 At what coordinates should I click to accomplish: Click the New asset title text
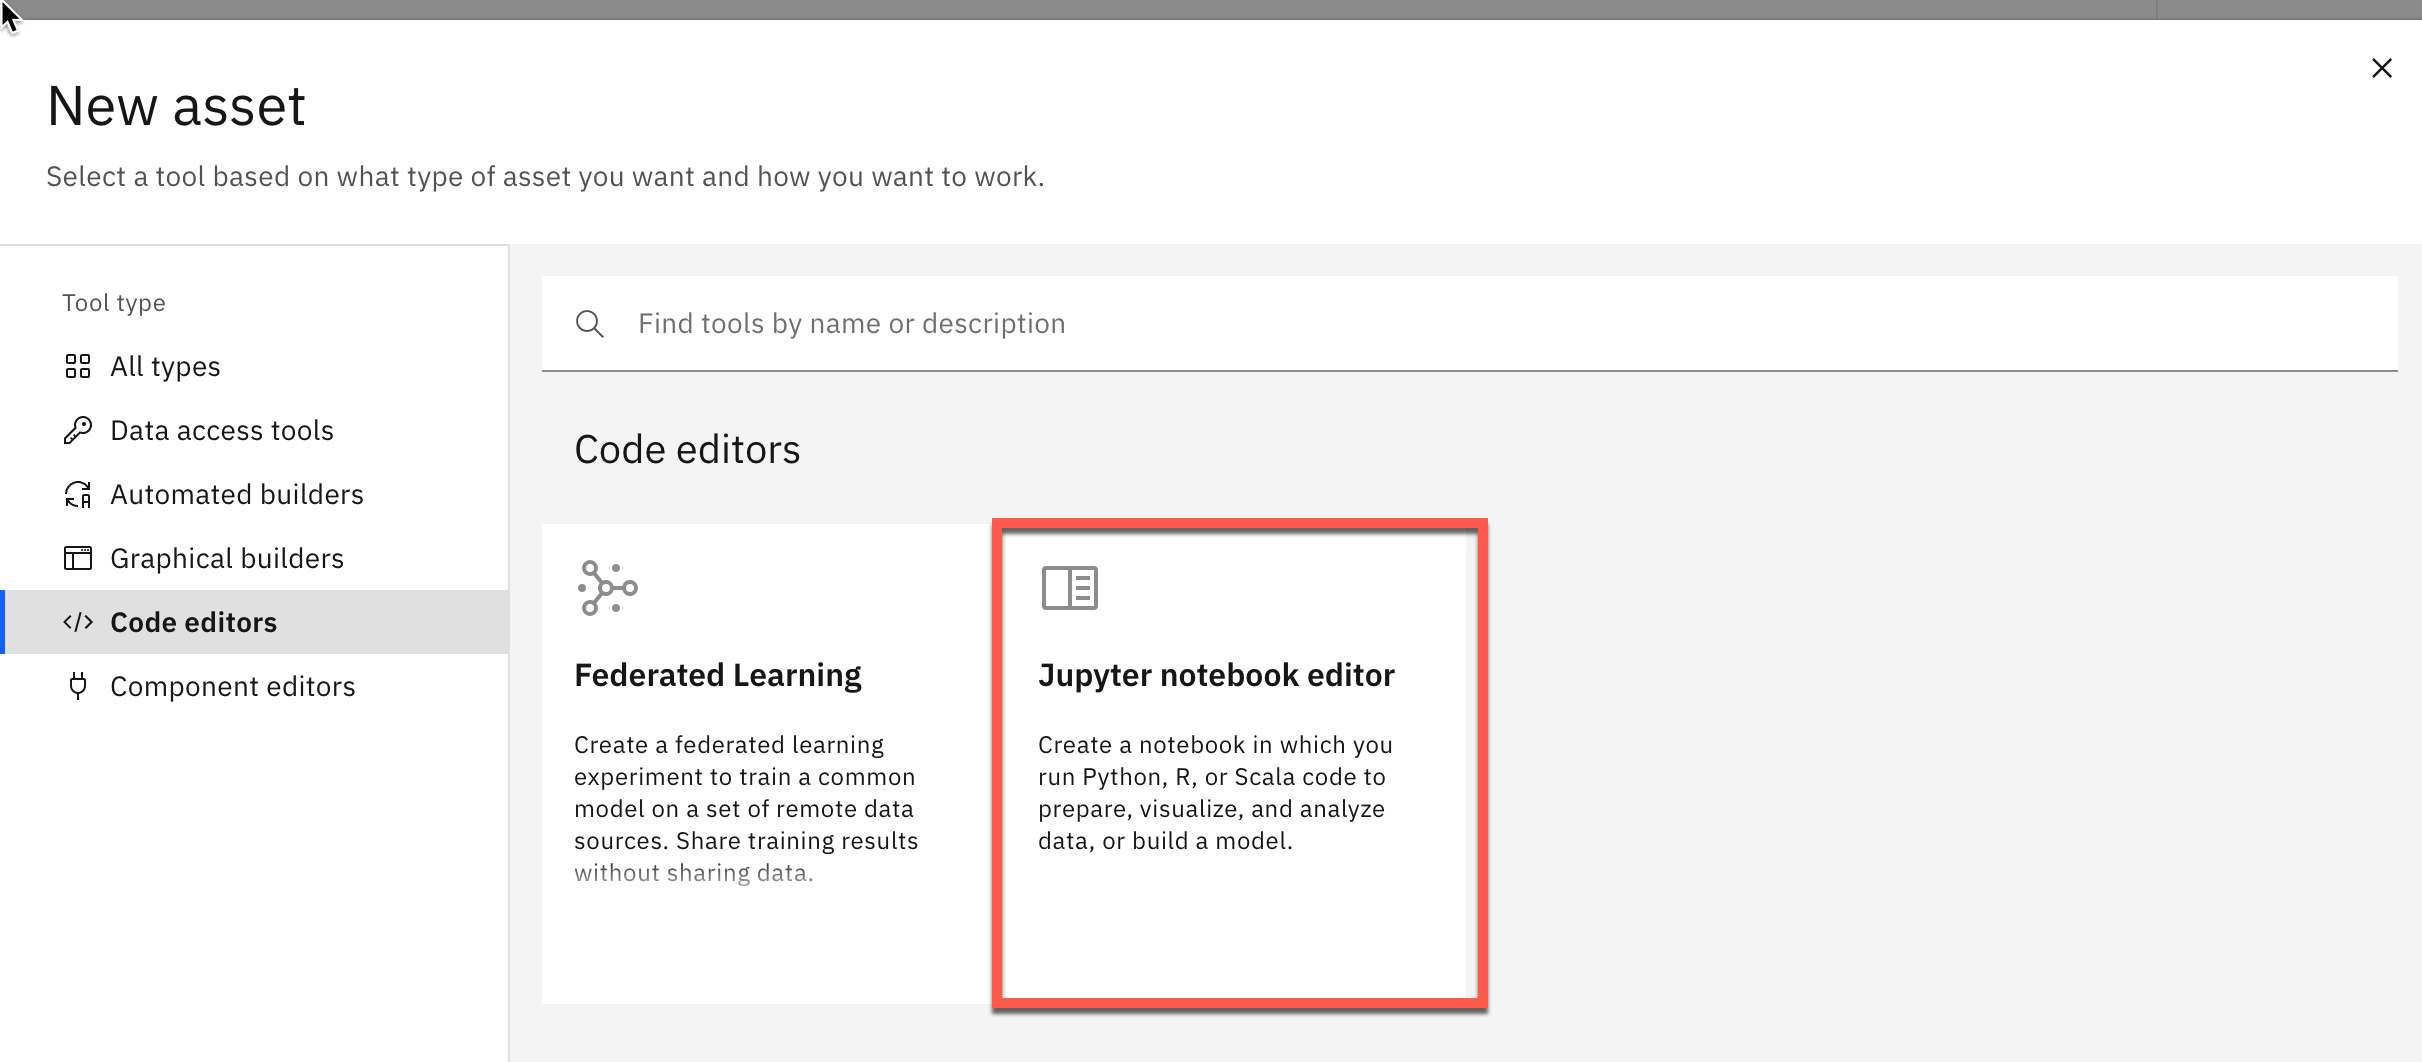pos(176,105)
